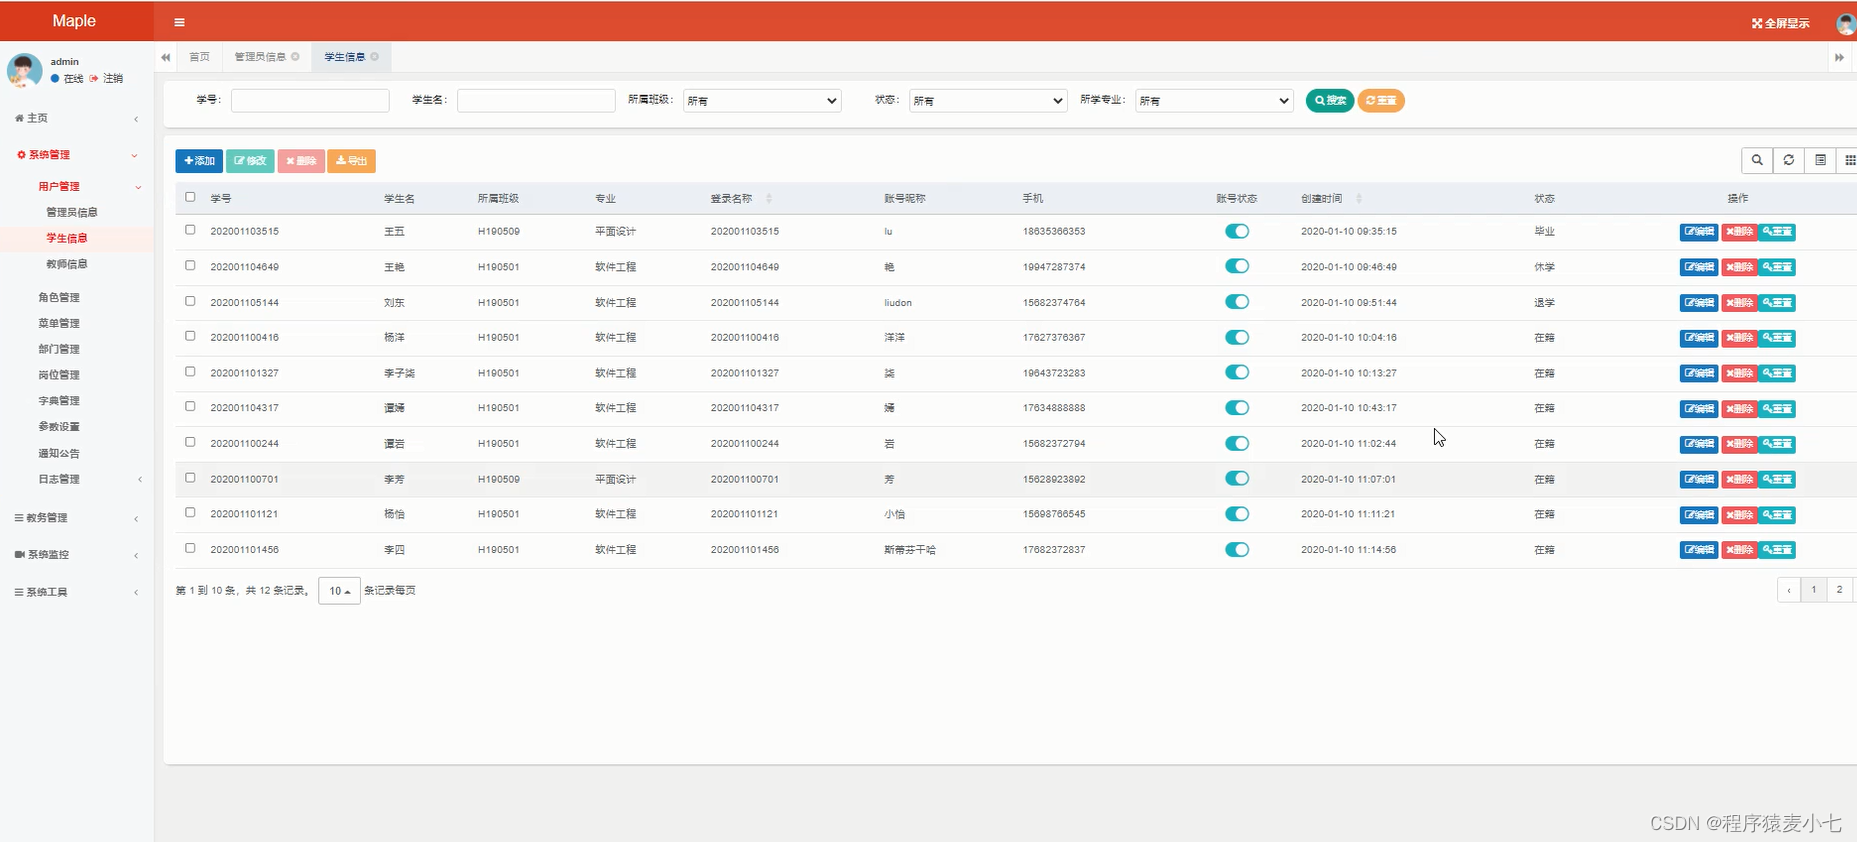This screenshot has height=842, width=1857.
Task: Close the 学生信息 tab
Action: (374, 57)
